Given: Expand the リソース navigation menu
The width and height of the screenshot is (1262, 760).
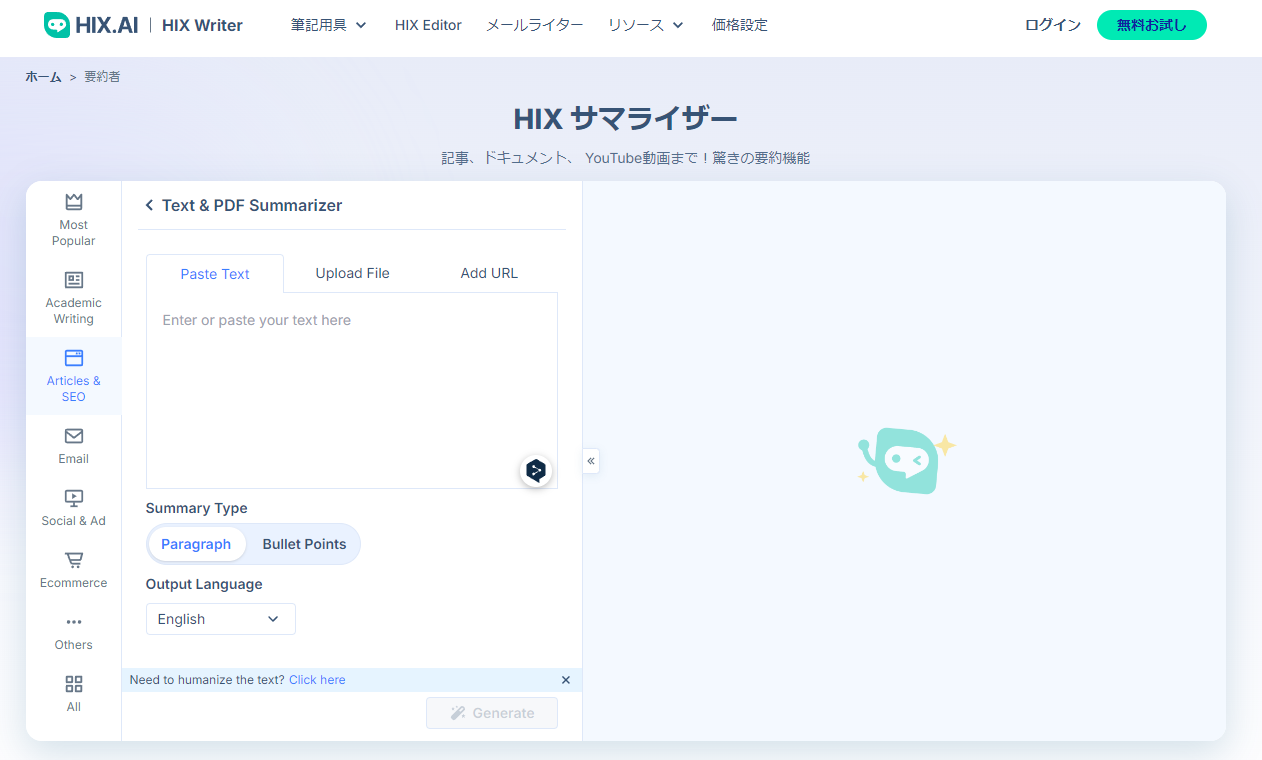Looking at the screenshot, I should pos(645,25).
